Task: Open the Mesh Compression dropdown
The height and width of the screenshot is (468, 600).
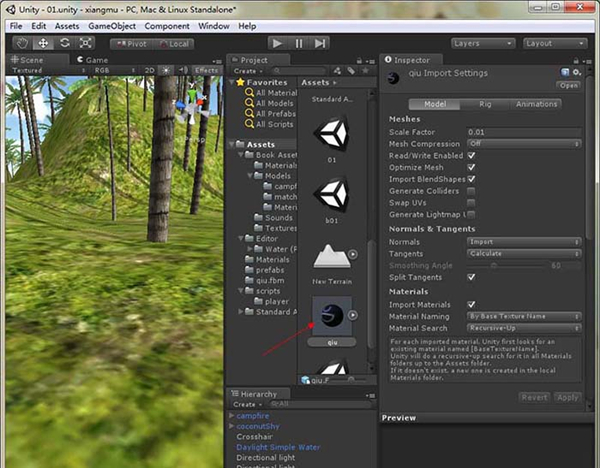Action: 524,144
